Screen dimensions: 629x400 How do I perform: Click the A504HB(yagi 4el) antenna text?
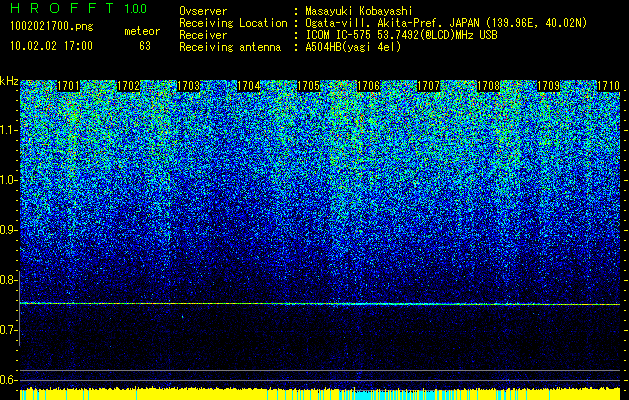click(x=353, y=47)
